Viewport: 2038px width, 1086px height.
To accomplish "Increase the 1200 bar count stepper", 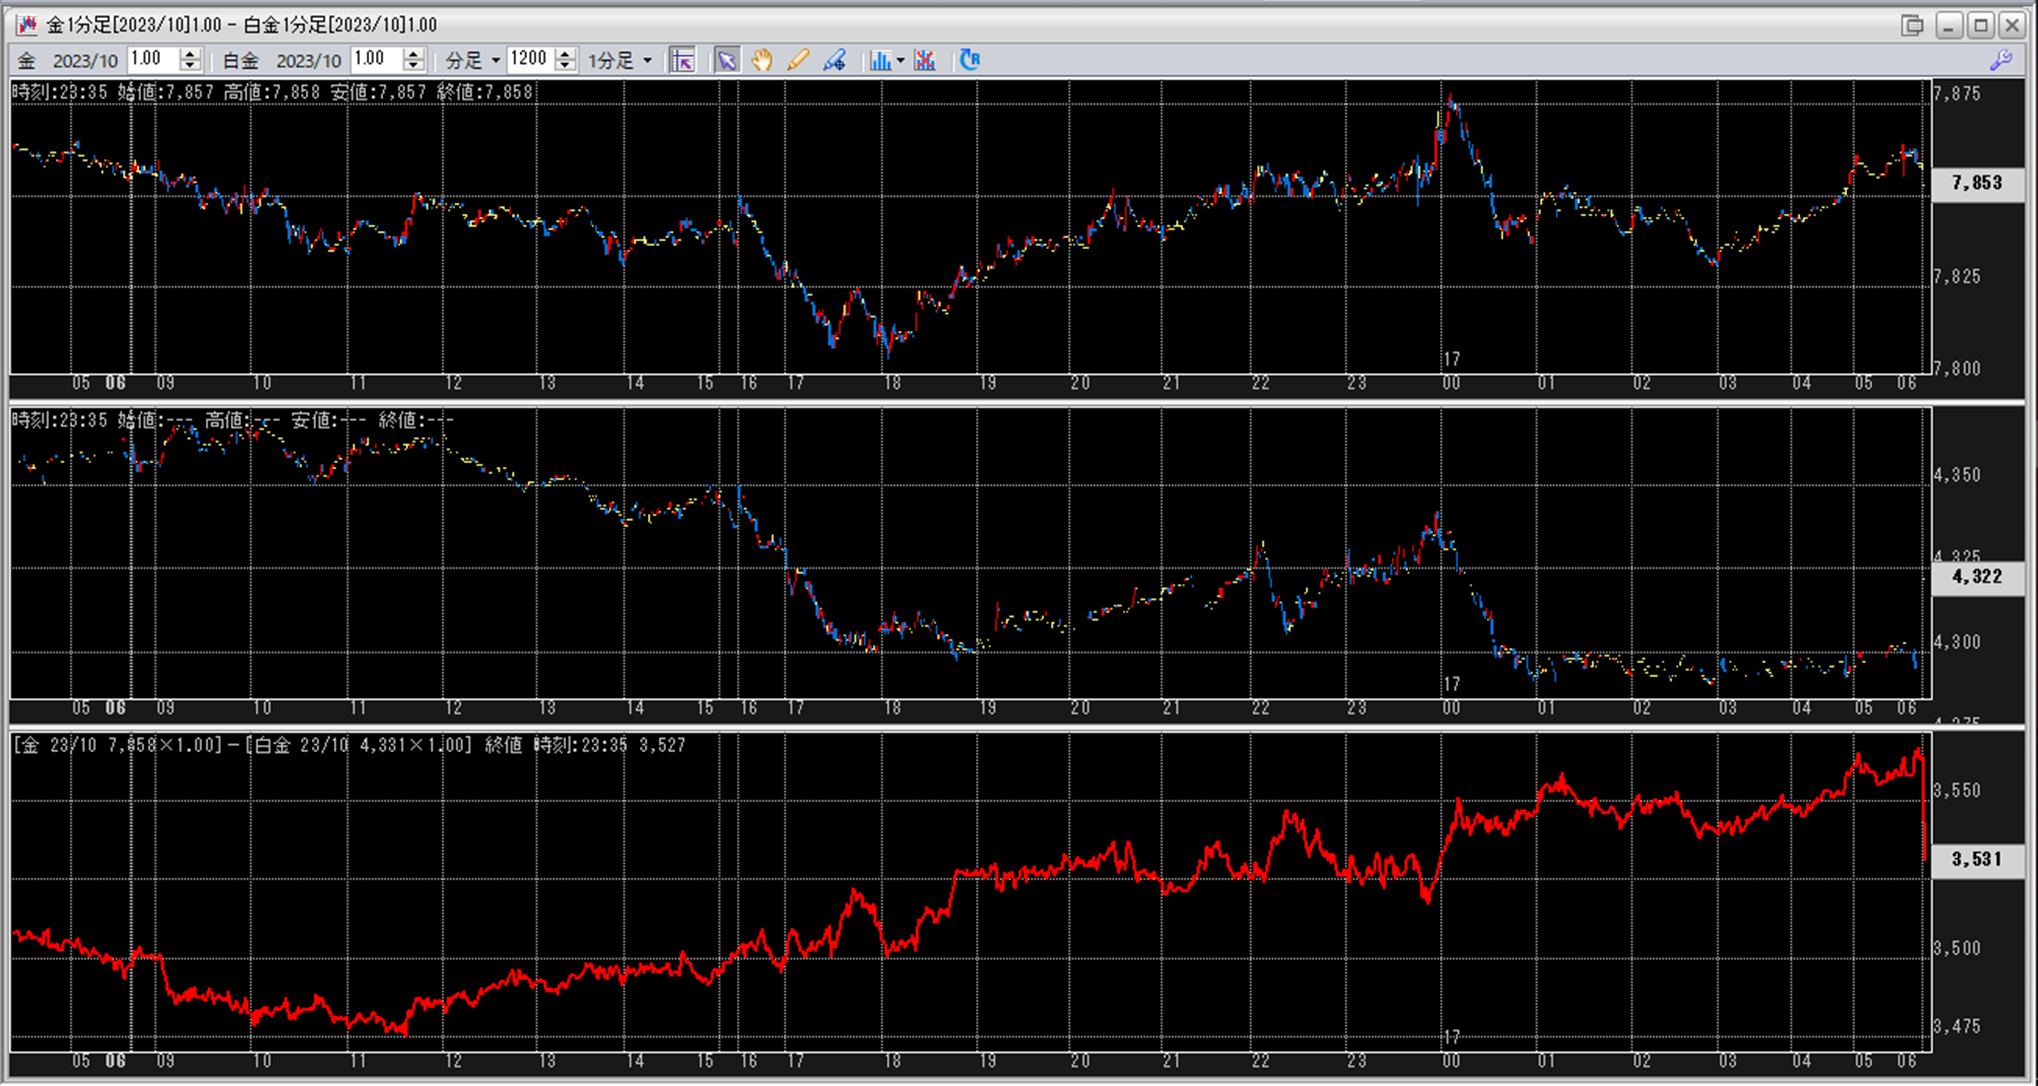I will (x=566, y=54).
